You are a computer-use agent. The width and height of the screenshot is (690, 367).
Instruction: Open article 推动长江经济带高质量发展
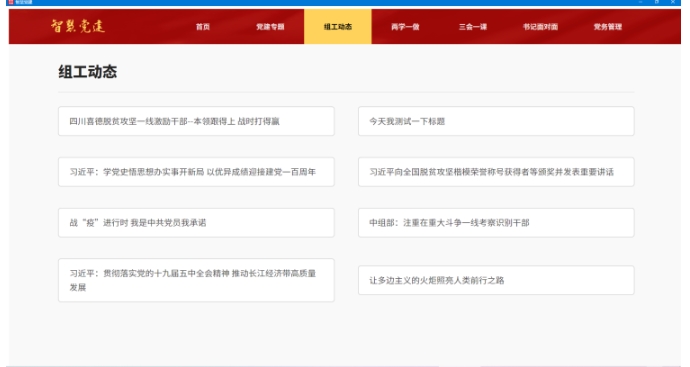(x=196, y=280)
